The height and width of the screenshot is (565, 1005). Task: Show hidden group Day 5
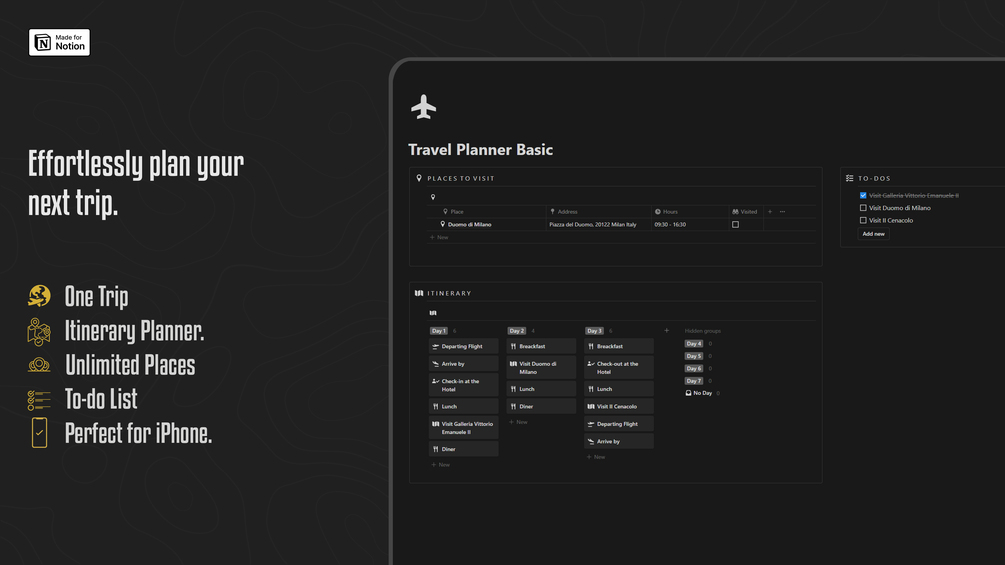(x=694, y=356)
